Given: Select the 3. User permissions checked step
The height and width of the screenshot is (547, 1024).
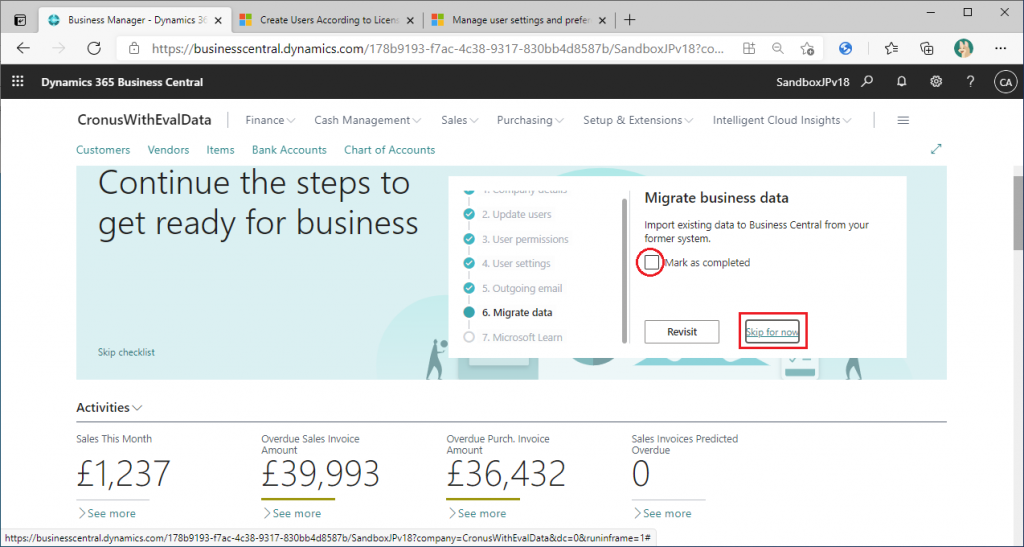Looking at the screenshot, I should point(469,239).
